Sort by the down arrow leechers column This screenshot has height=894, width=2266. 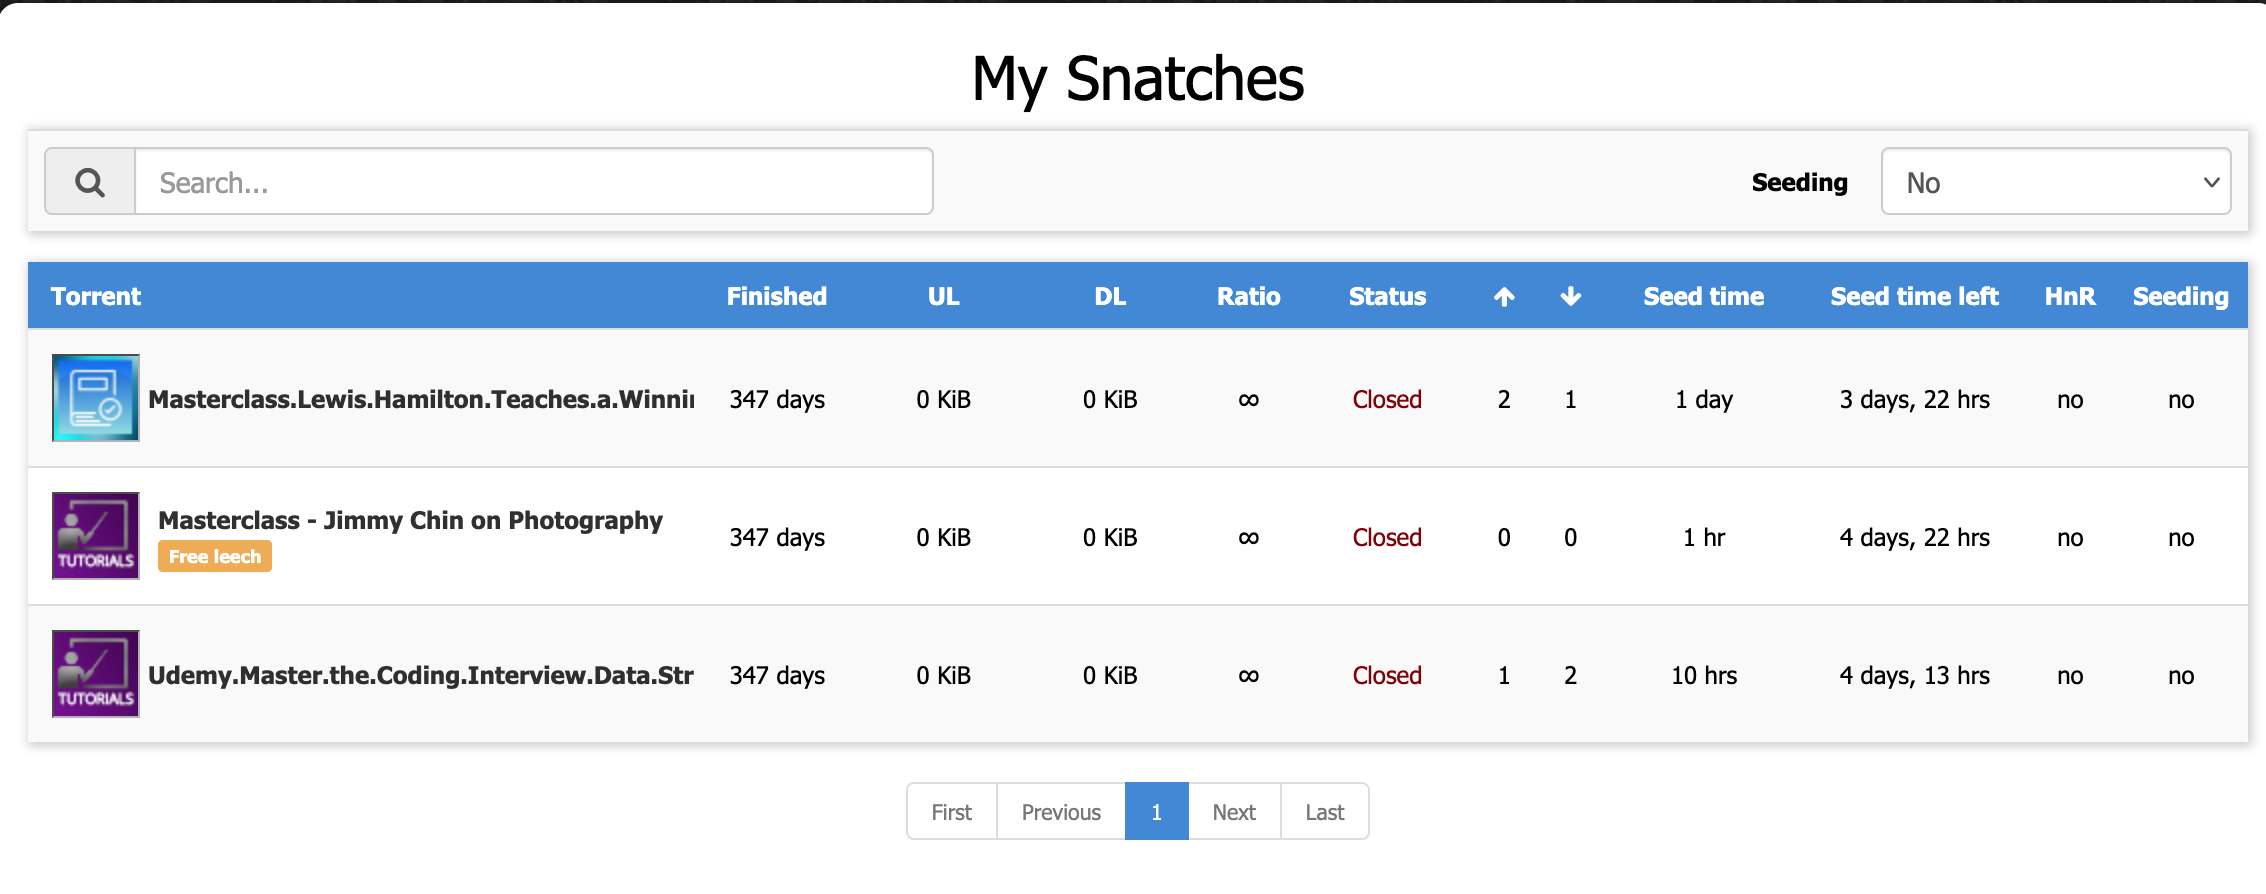tap(1570, 296)
